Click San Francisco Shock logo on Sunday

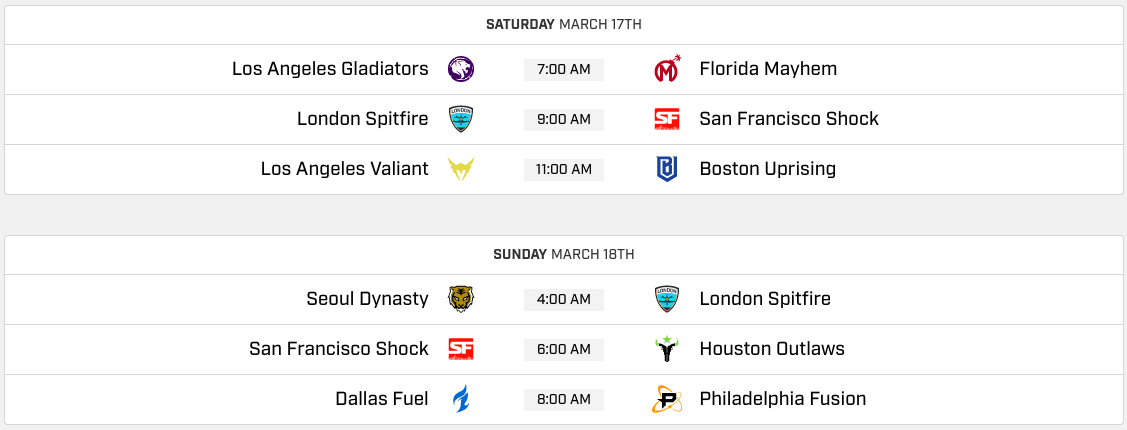pos(461,349)
